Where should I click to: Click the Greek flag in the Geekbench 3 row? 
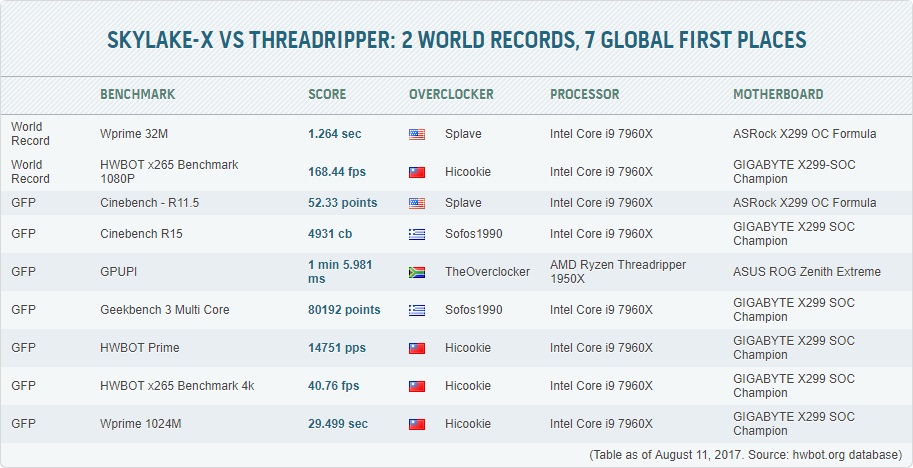click(x=417, y=310)
